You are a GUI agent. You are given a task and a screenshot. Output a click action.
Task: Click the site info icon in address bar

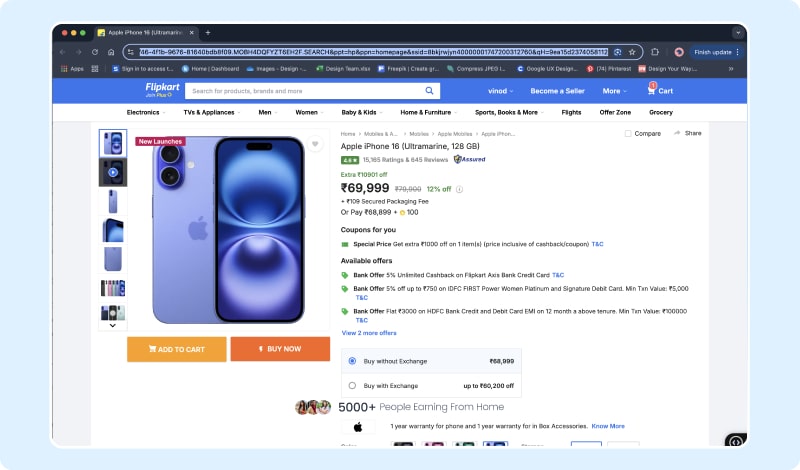tap(131, 52)
